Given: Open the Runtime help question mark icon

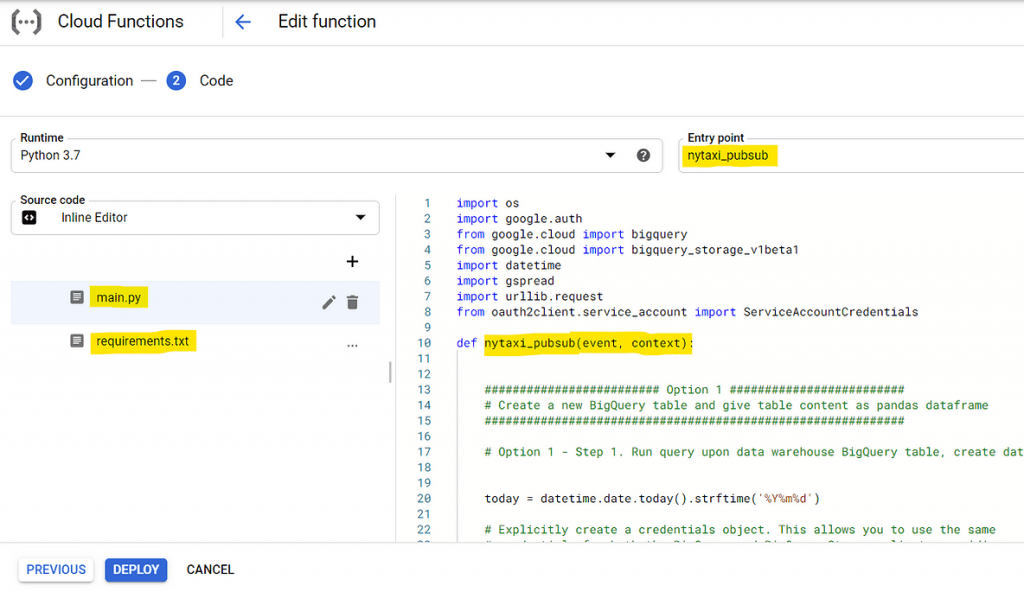Looking at the screenshot, I should click(643, 156).
